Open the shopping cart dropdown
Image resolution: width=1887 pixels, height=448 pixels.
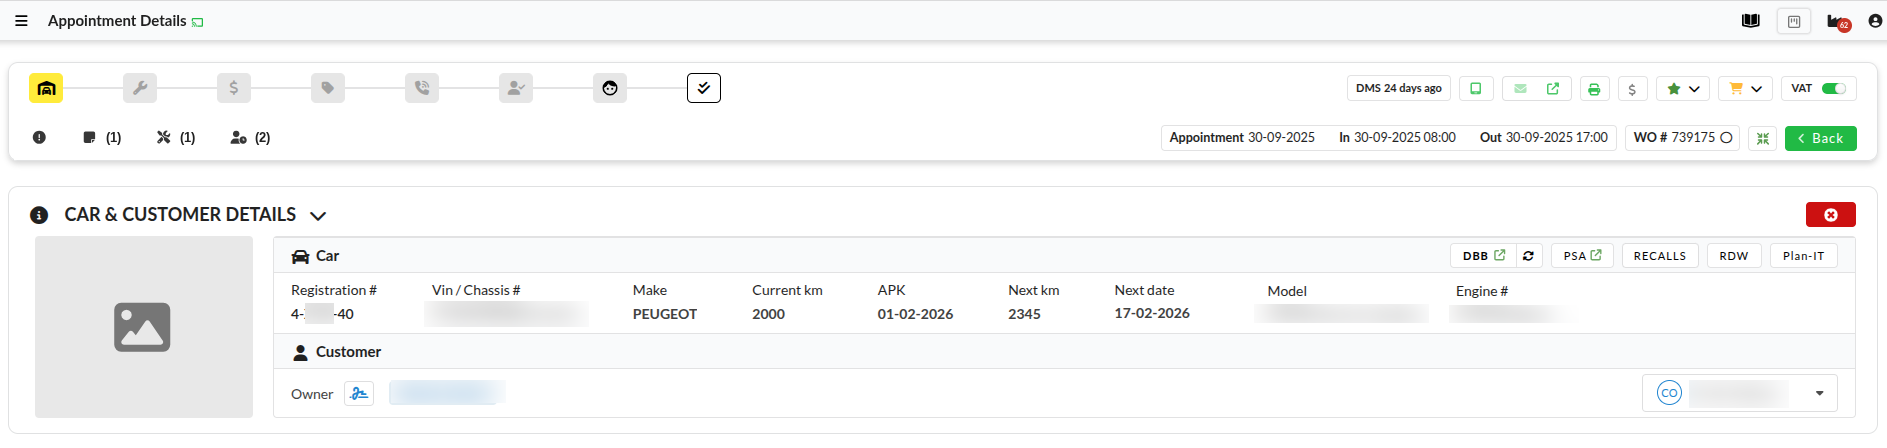1745,89
